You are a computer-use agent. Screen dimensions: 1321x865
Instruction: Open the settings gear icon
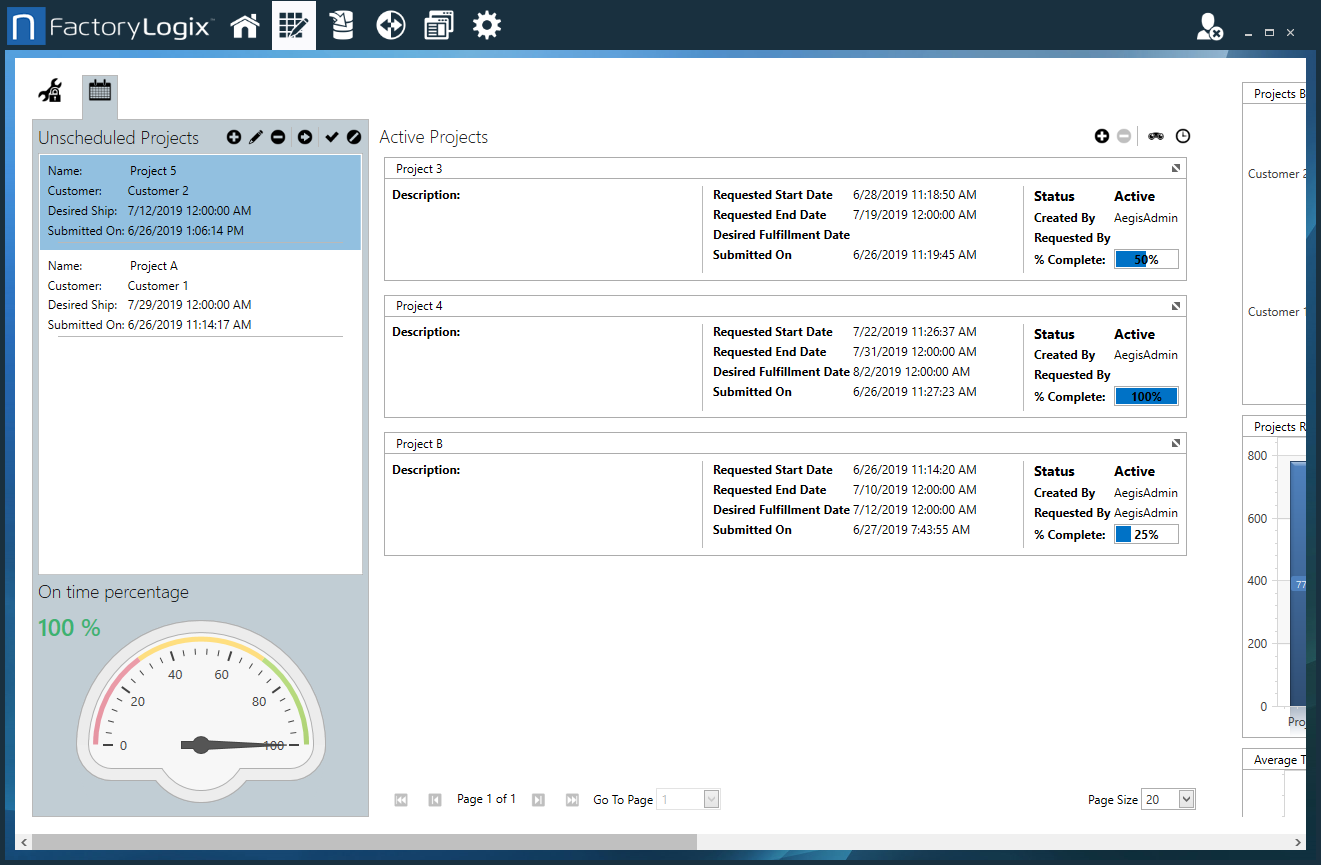click(x=487, y=25)
